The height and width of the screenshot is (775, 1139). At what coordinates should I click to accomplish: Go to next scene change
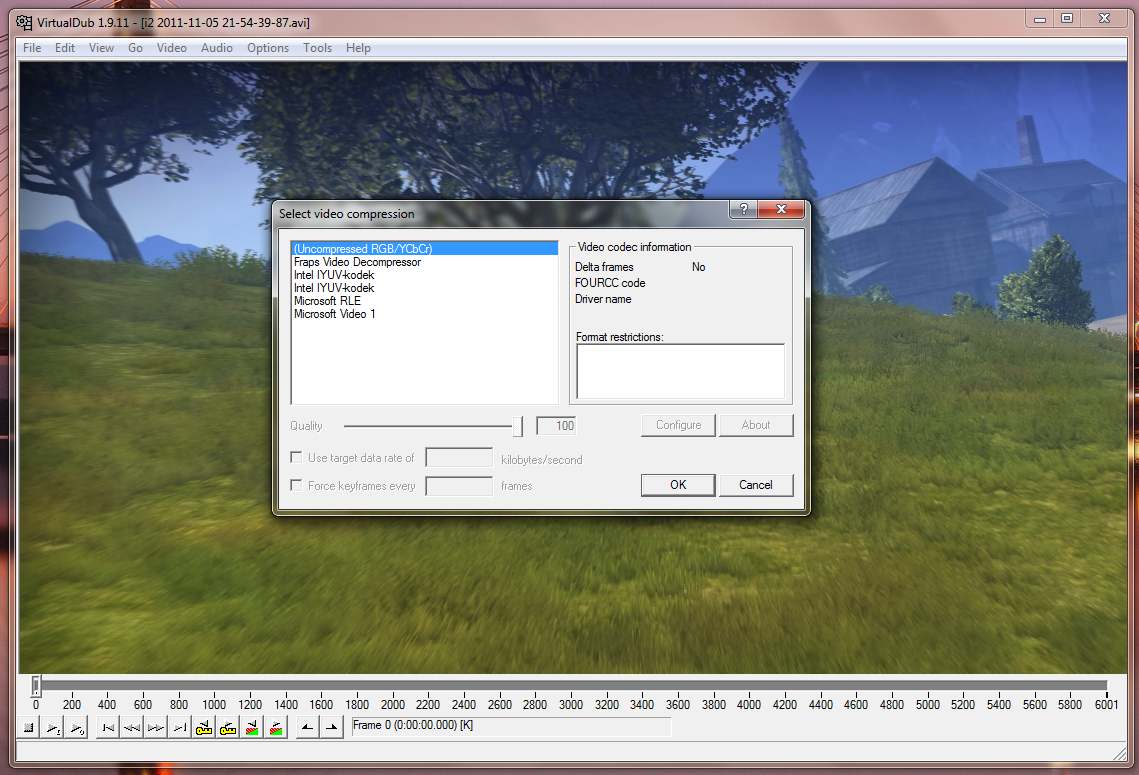276,727
